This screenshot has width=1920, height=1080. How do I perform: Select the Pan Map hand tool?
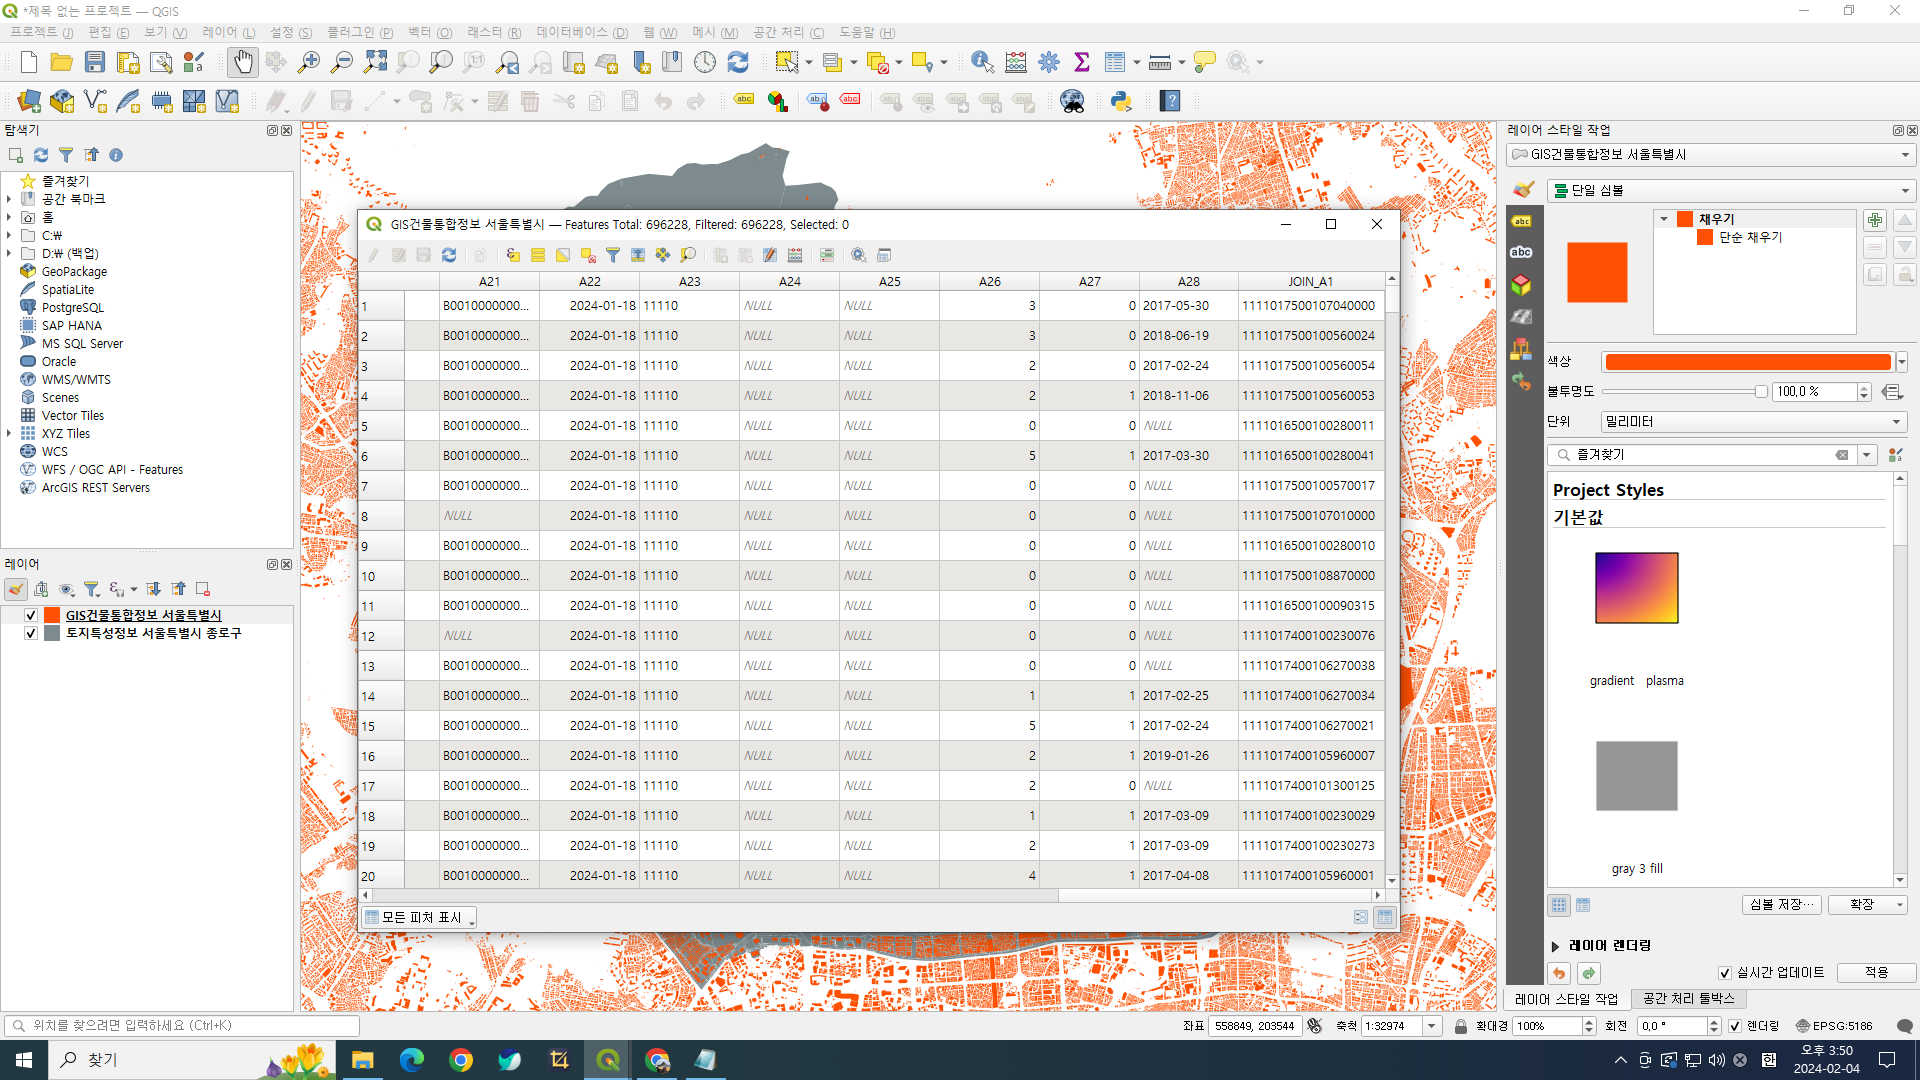[x=242, y=62]
